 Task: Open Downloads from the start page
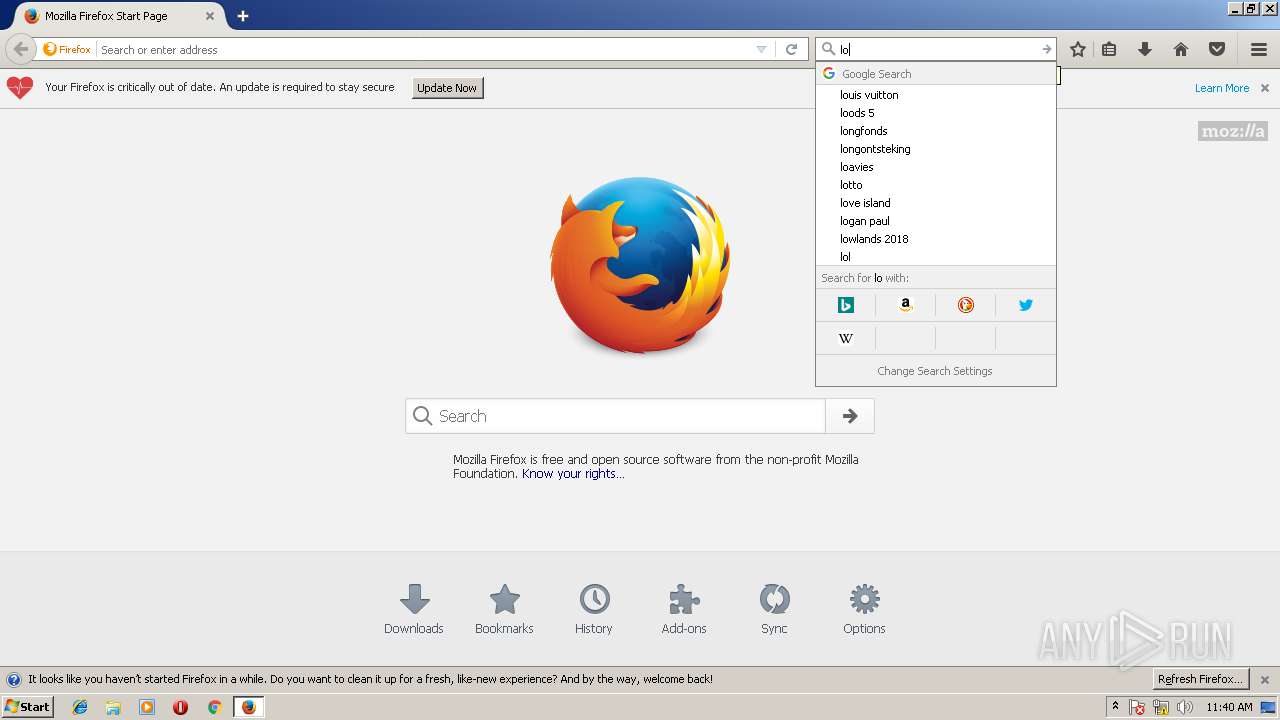pyautogui.click(x=414, y=609)
